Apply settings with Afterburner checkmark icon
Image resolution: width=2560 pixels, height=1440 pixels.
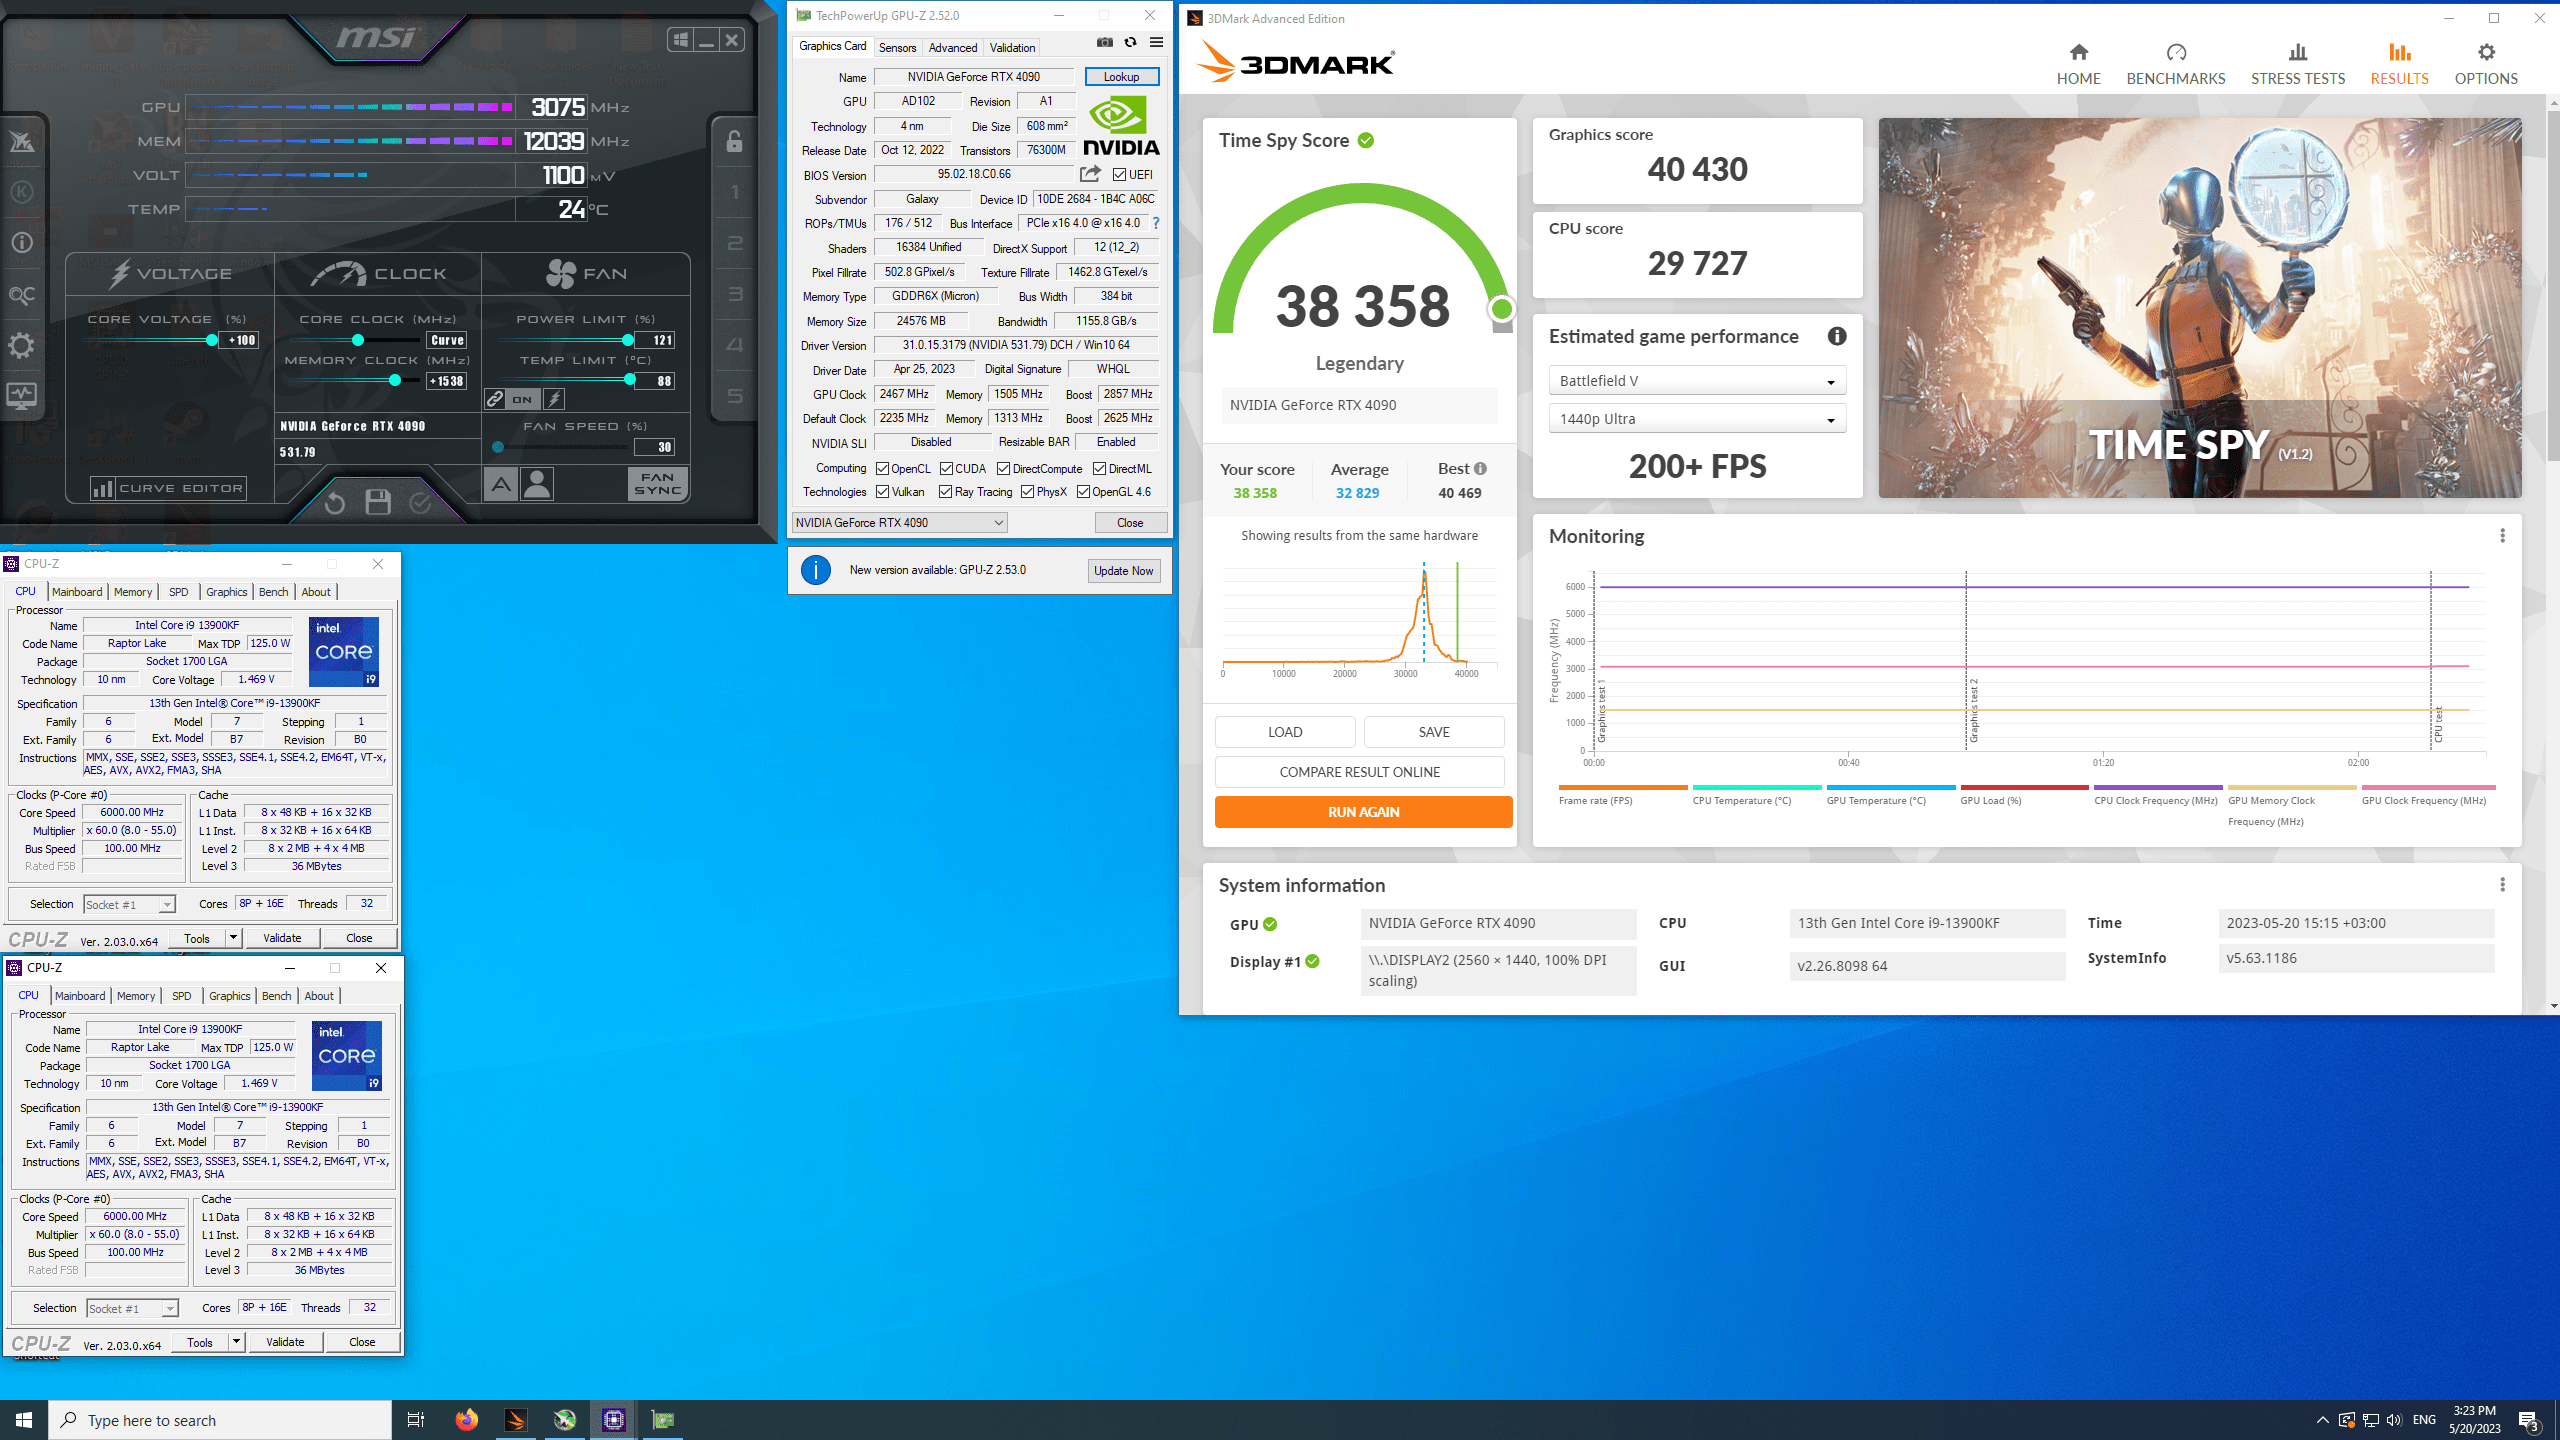pos(421,502)
